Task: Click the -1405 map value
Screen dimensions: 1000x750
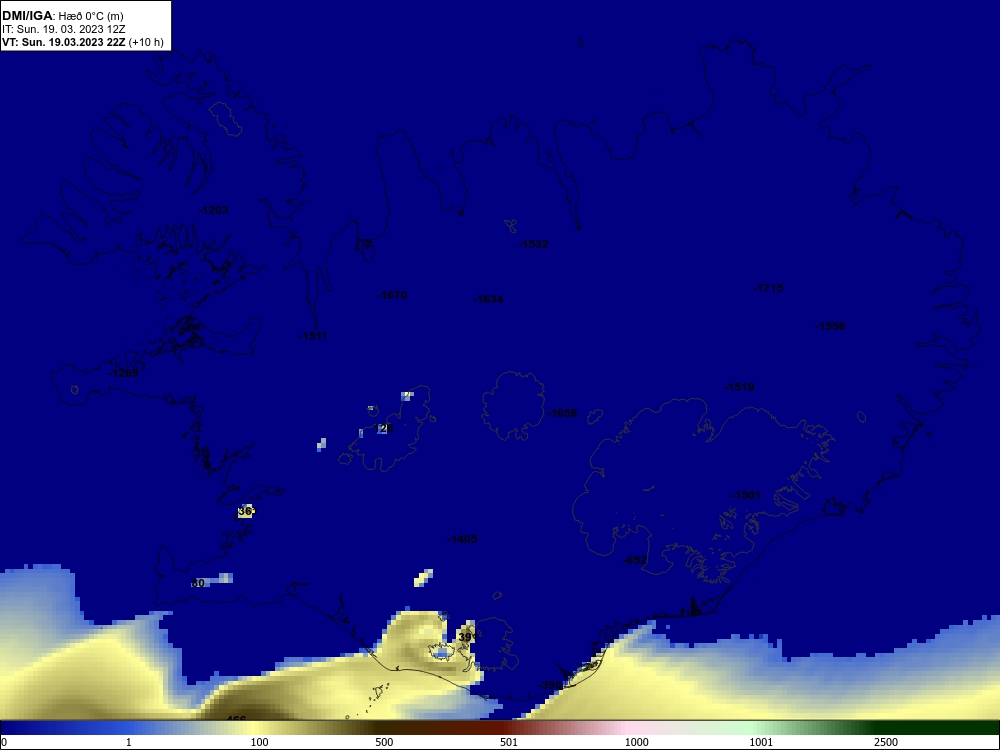Action: 462,539
